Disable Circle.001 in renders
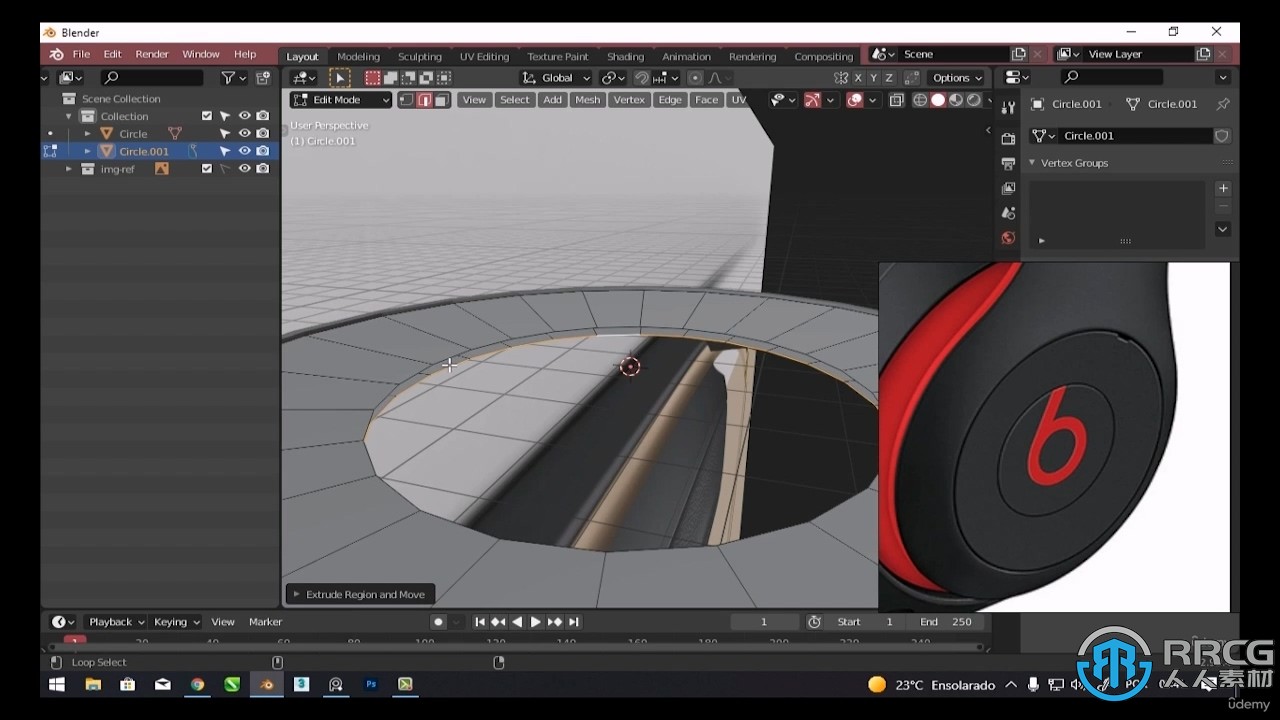The width and height of the screenshot is (1280, 720). coord(262,151)
